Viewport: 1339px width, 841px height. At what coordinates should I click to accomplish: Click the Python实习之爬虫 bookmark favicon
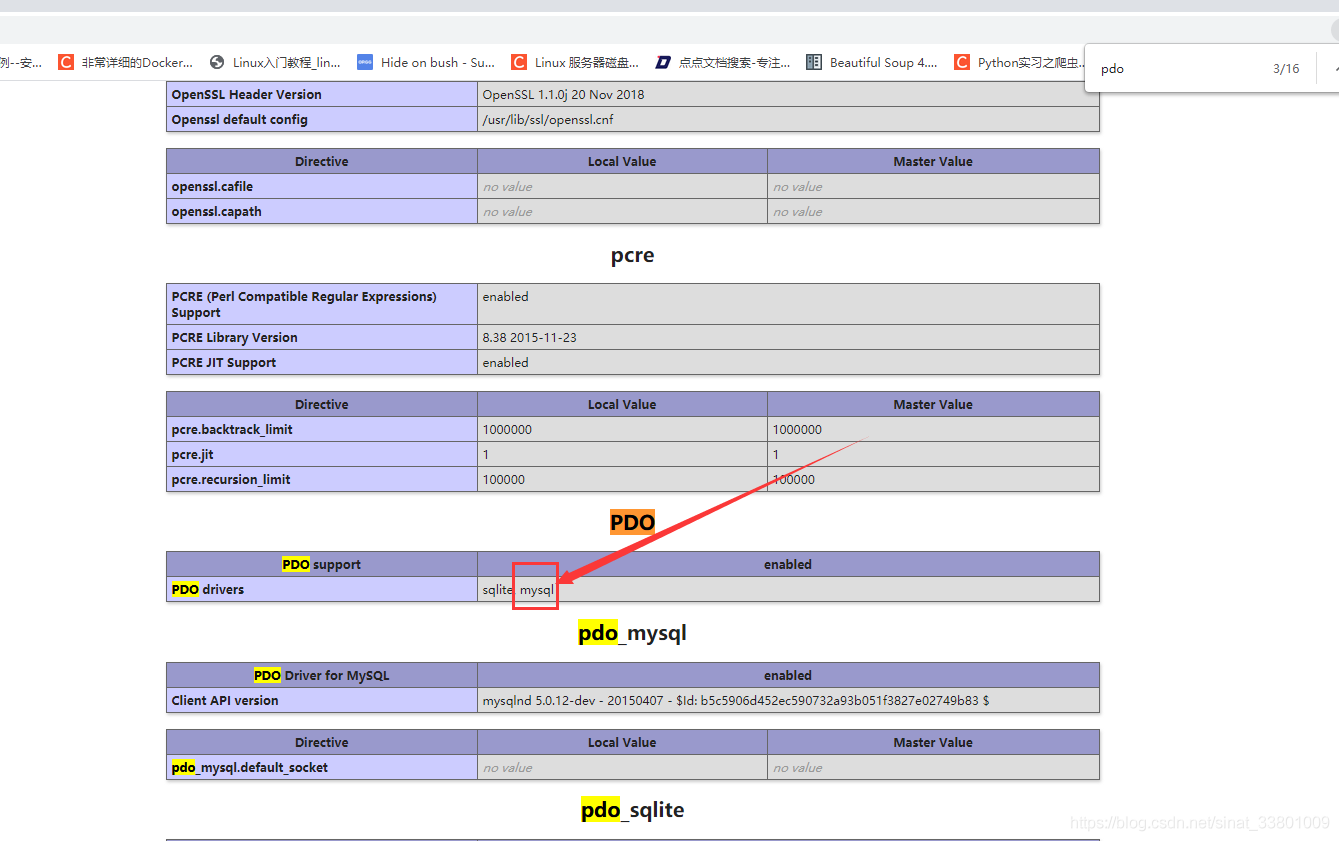(x=962, y=62)
